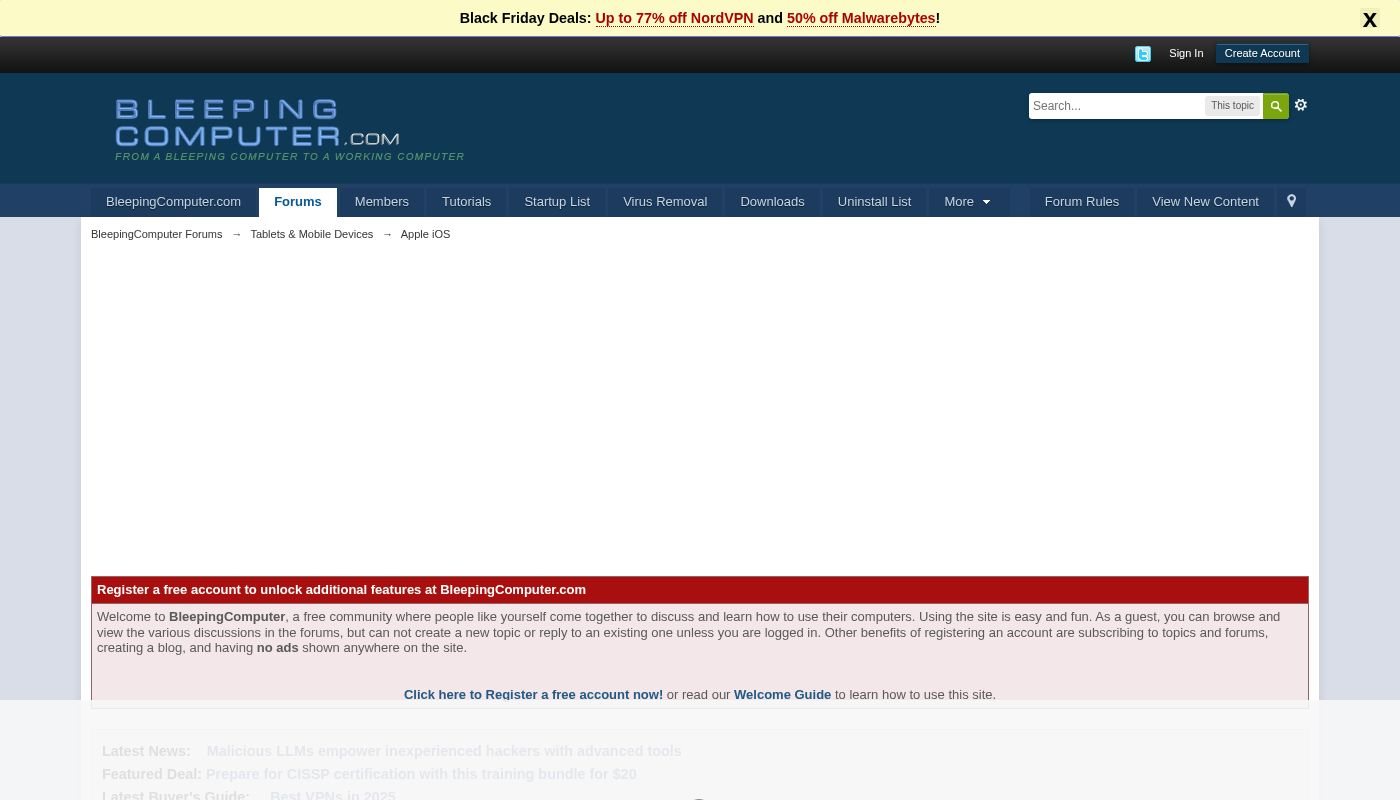The height and width of the screenshot is (800, 1400).
Task: Close the Black Friday deals banner
Action: (x=1369, y=20)
